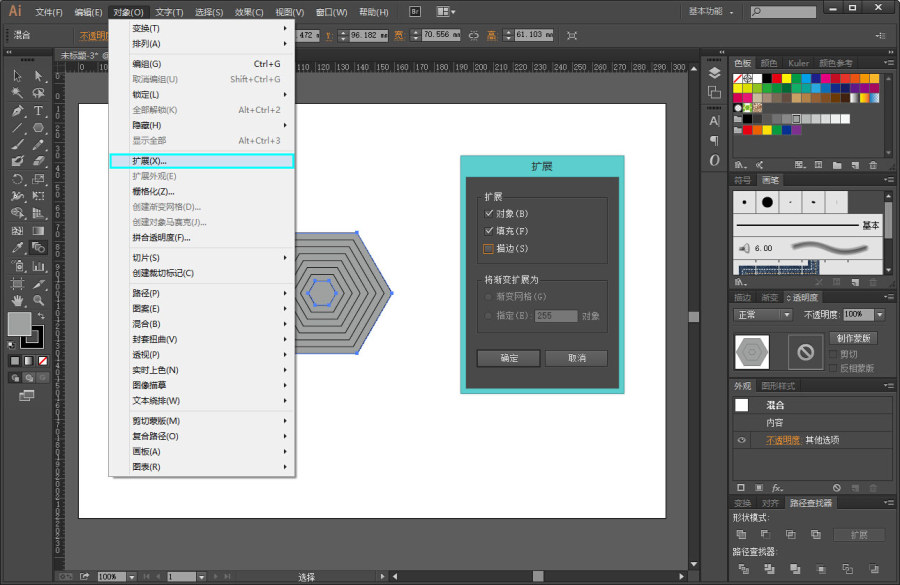Select the Lasso tool
Image resolution: width=900 pixels, height=585 pixels.
38,93
